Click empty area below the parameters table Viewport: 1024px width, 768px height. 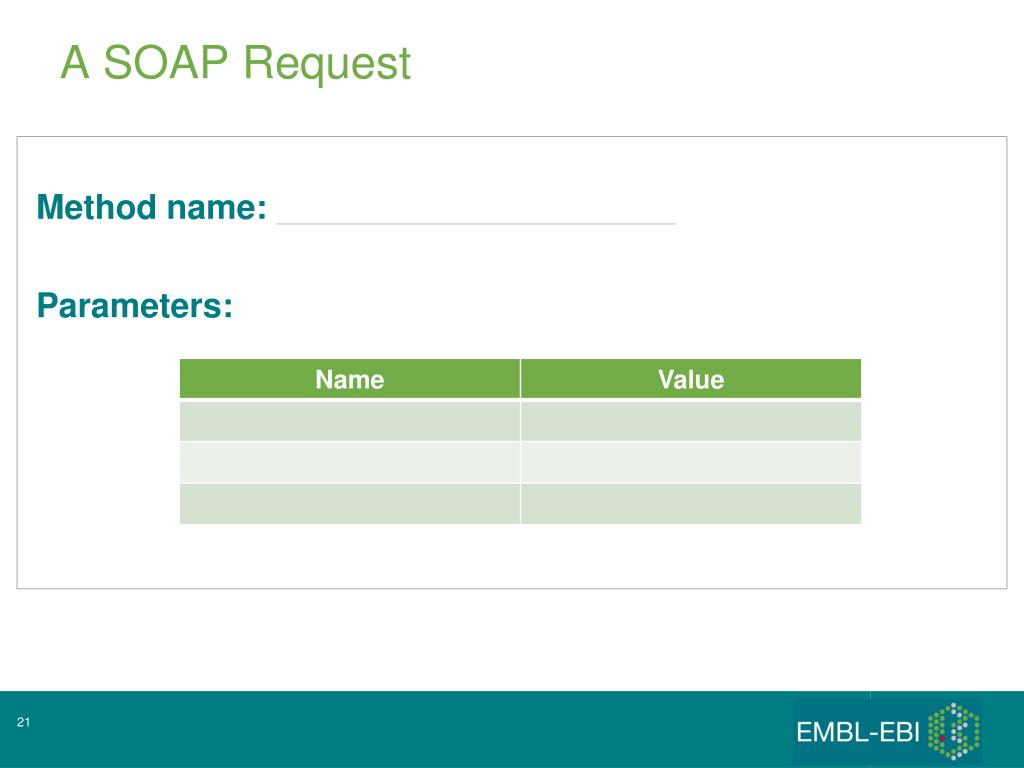tap(512, 556)
